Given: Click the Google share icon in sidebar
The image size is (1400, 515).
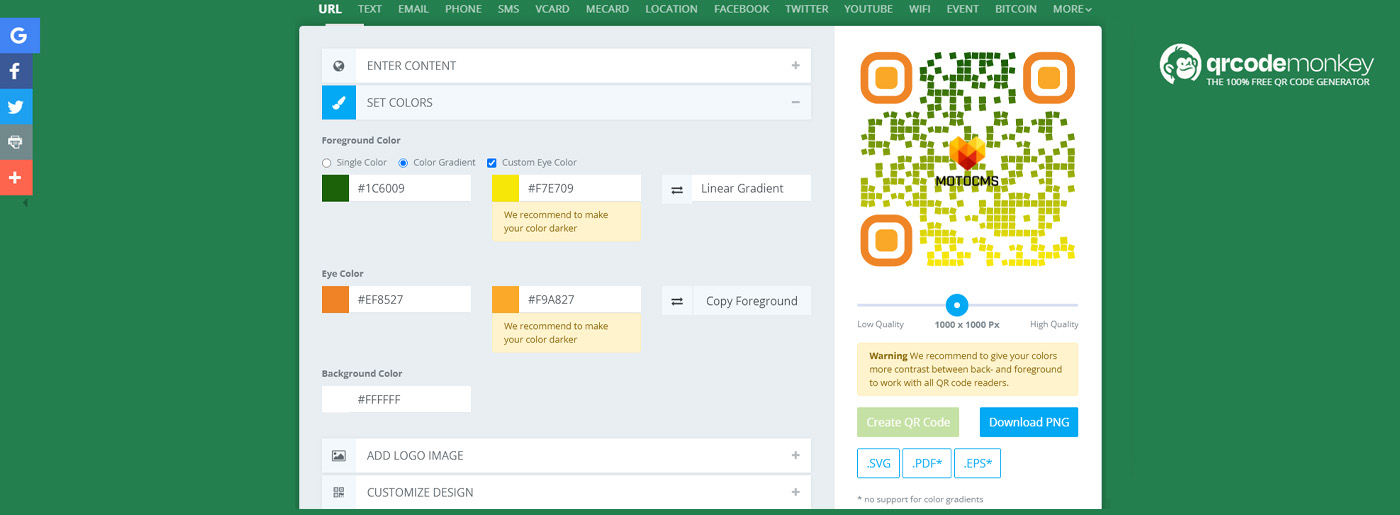Looking at the screenshot, I should [x=19, y=35].
